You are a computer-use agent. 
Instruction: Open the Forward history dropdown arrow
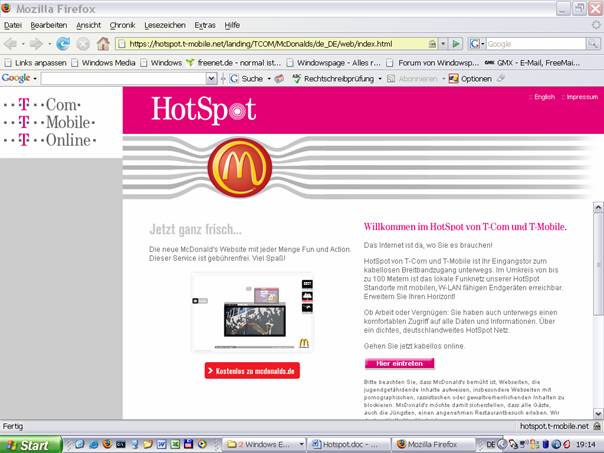(x=49, y=44)
